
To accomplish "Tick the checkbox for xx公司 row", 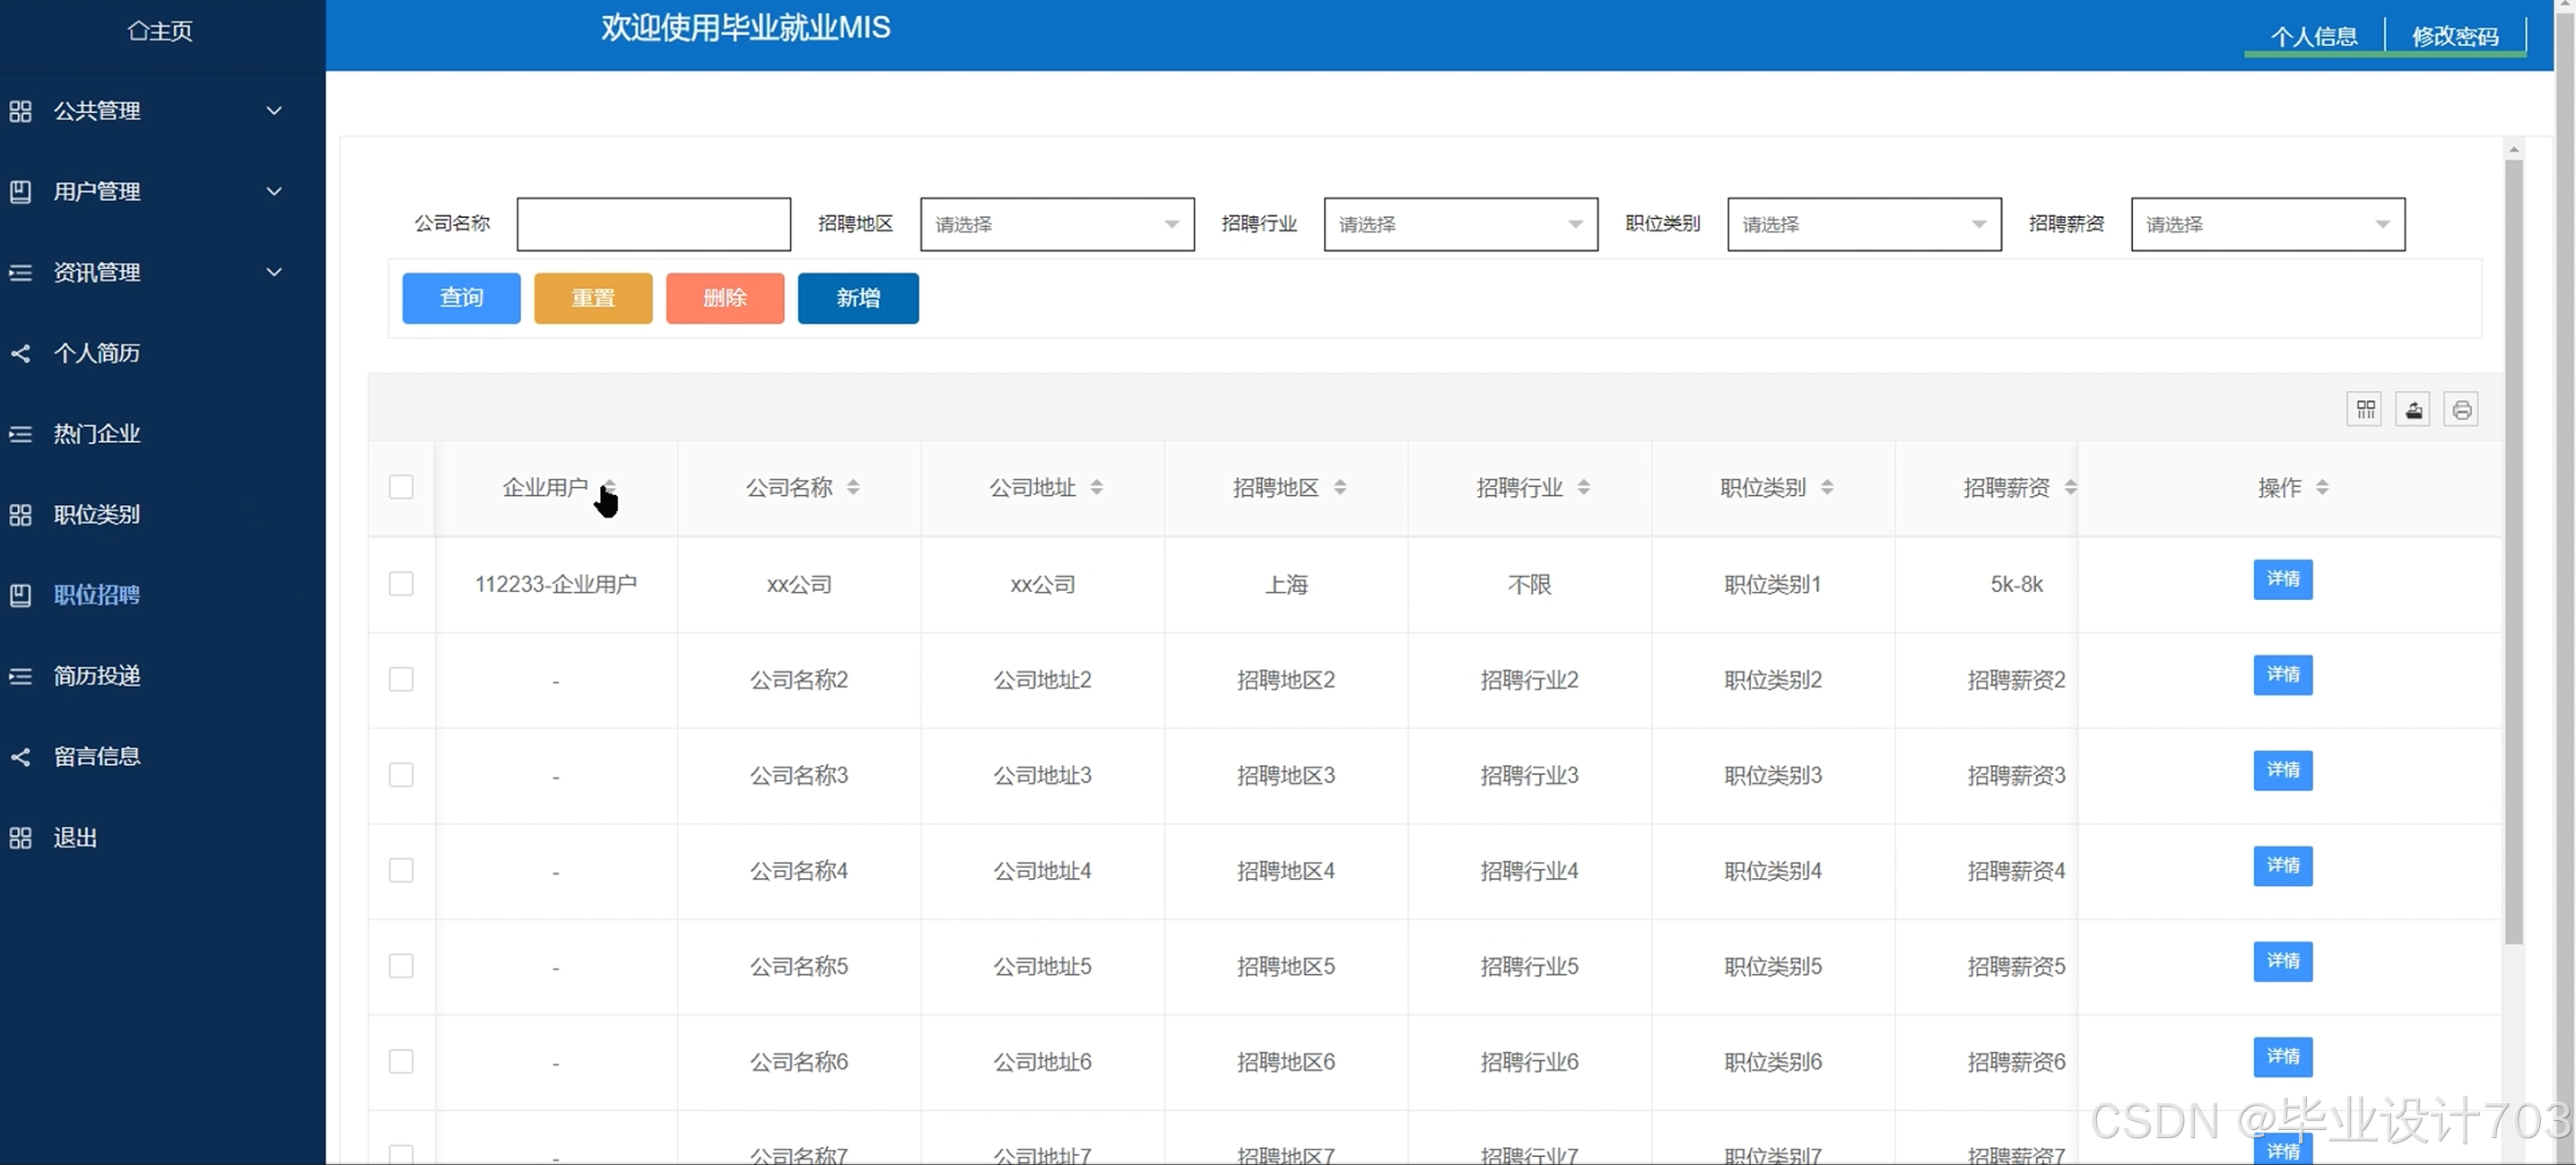I will tap(401, 584).
